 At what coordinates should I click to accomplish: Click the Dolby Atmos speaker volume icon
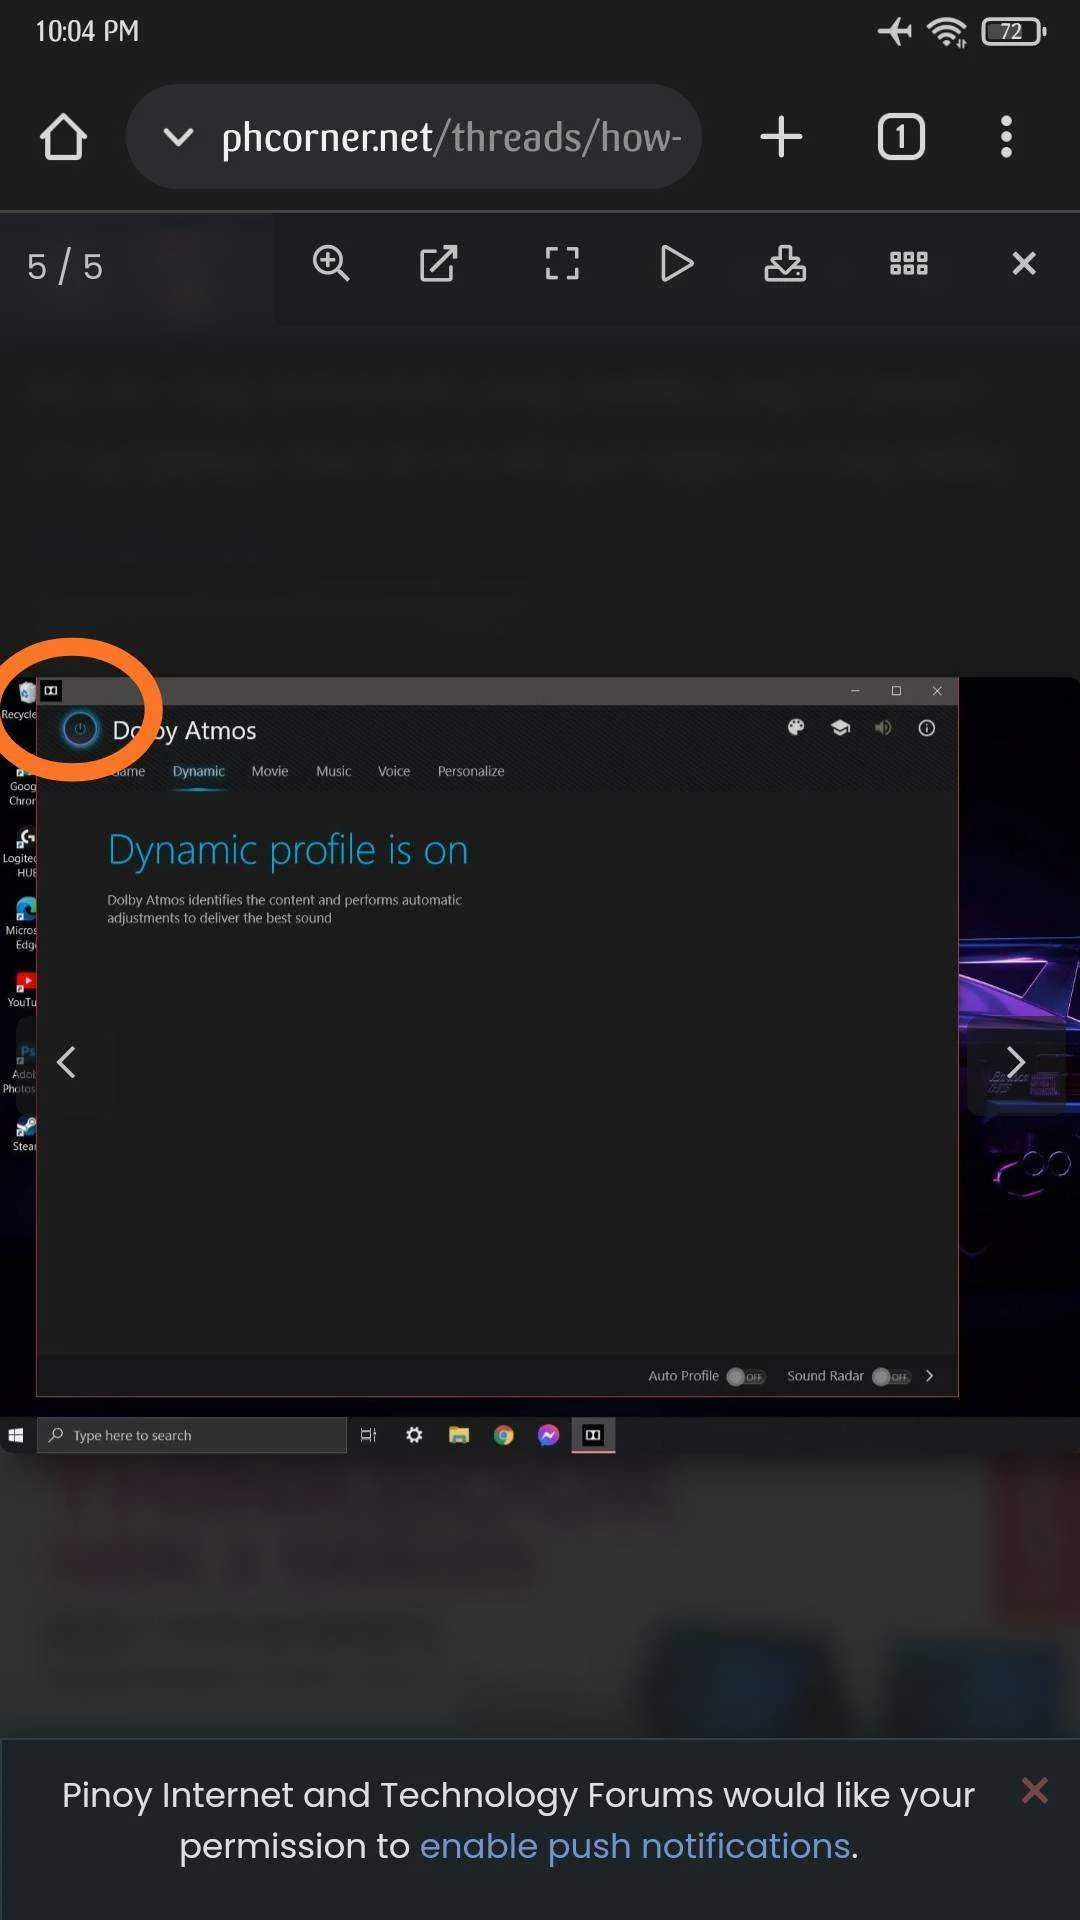pos(883,728)
